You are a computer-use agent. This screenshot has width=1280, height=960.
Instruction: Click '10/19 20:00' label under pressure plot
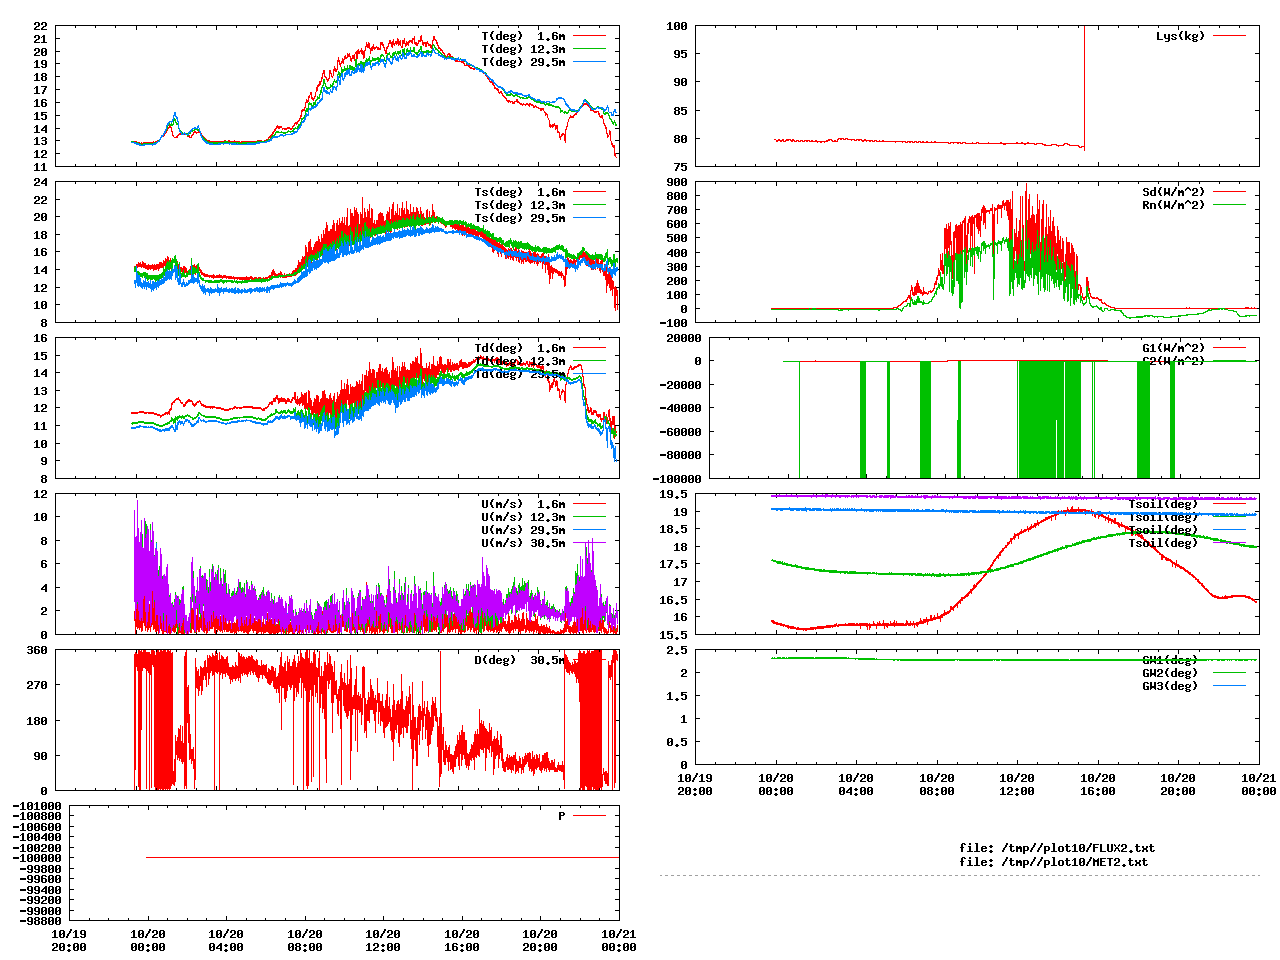tap(69, 941)
